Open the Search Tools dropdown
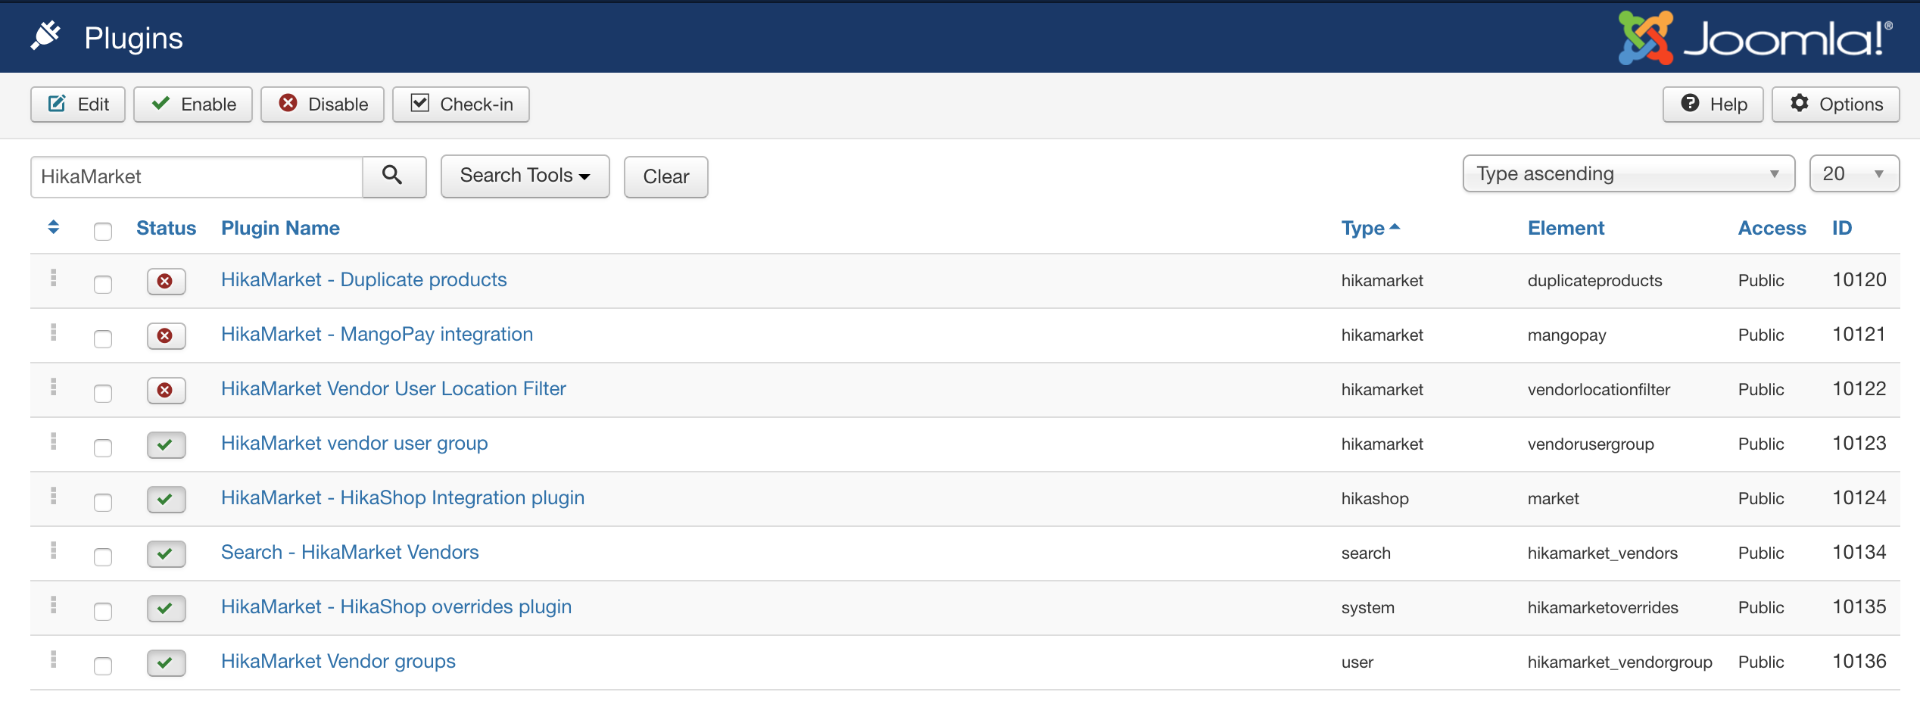This screenshot has height=710, width=1920. (525, 176)
